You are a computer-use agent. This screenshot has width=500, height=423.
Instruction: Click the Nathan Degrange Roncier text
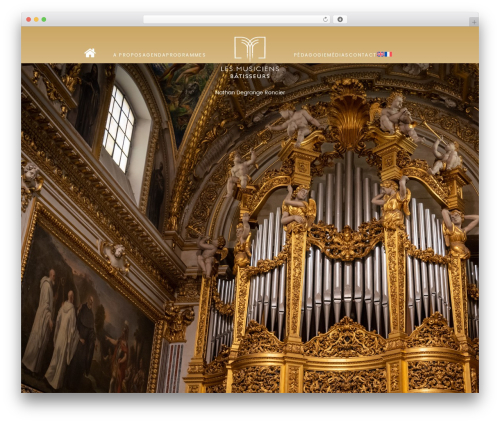(x=250, y=92)
